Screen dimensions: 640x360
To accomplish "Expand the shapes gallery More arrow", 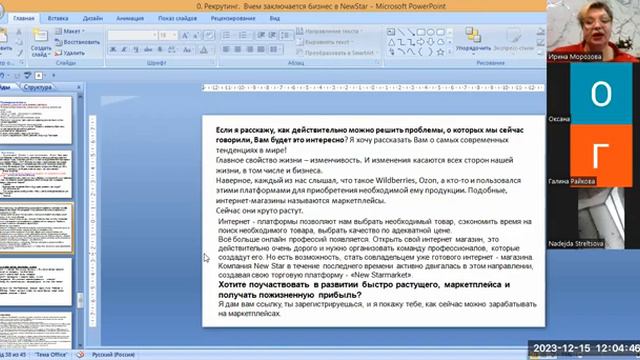I will [x=449, y=52].
